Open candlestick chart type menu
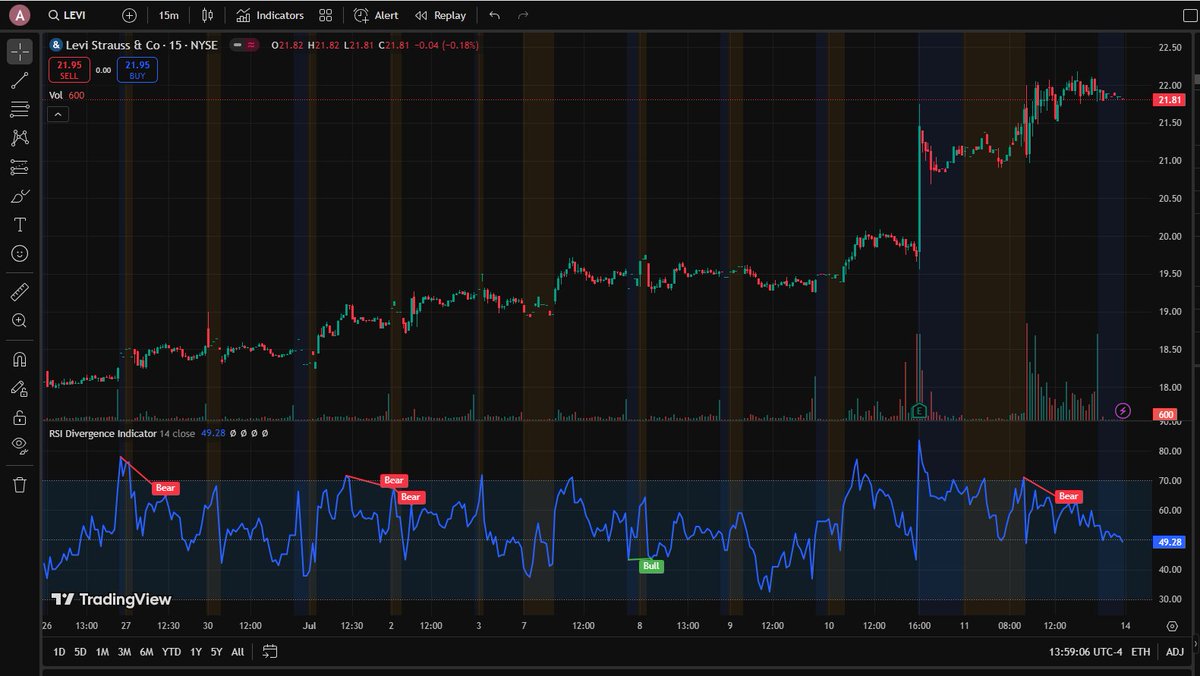 click(207, 16)
